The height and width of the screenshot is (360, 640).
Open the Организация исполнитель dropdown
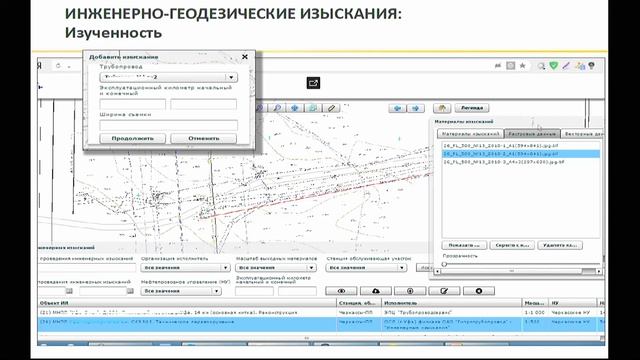coord(185,268)
